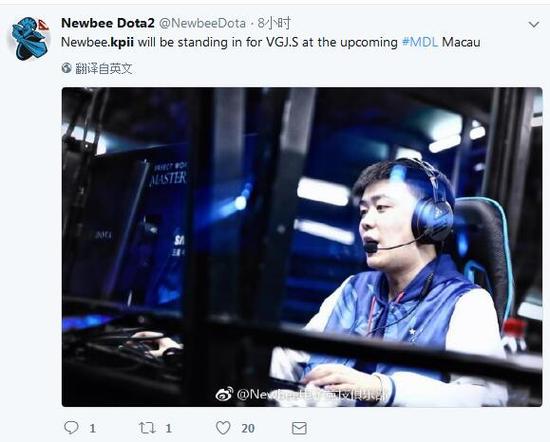Screen dimensions: 550x442
Task: Click the retweet count number
Action: (168, 428)
